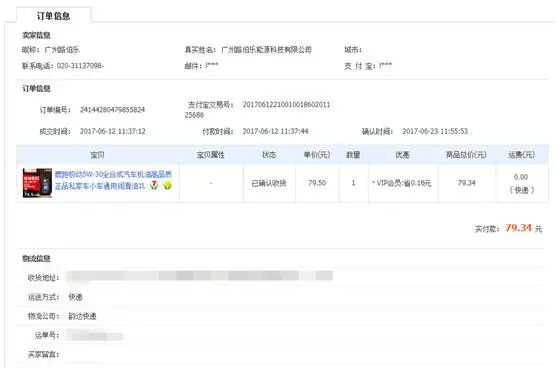
Task: Open the engine oil product thumbnail
Action: (37, 183)
